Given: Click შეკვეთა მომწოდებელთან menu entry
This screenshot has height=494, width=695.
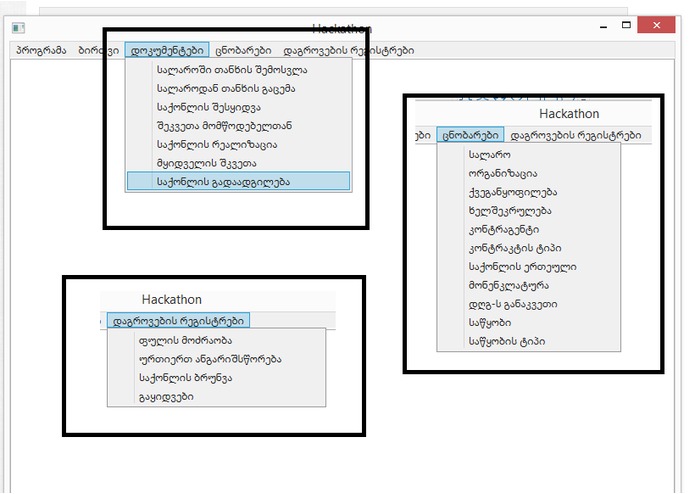Looking at the screenshot, I should coord(238,126).
